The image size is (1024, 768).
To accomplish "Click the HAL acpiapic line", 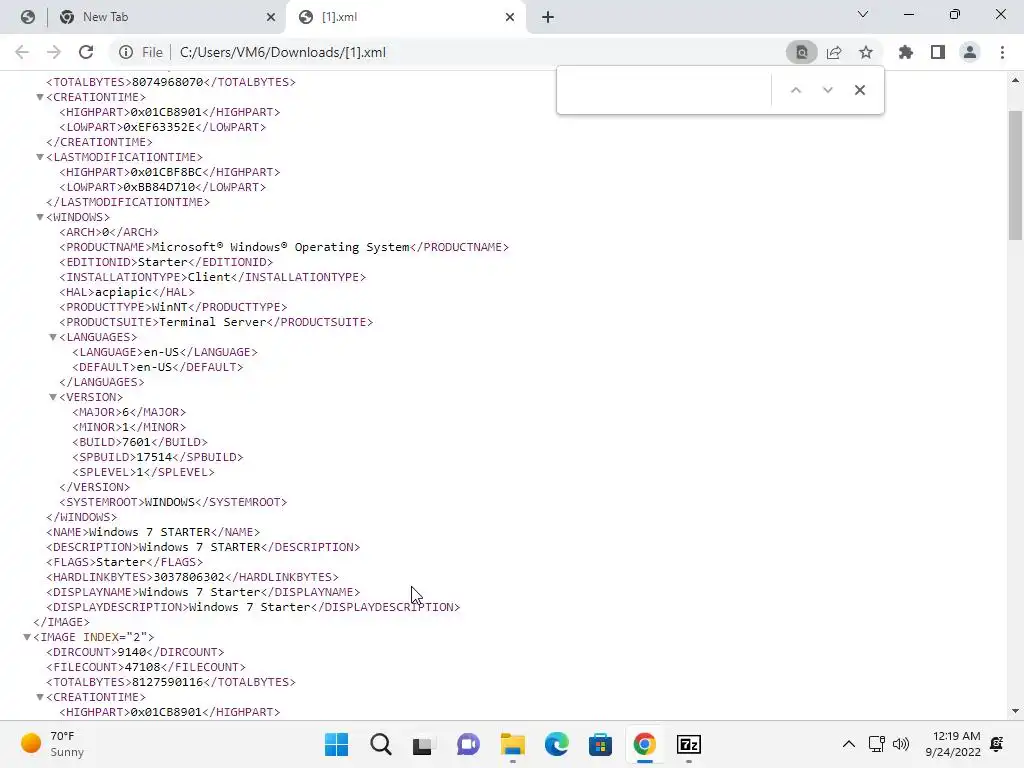I will pyautogui.click(x=127, y=293).
